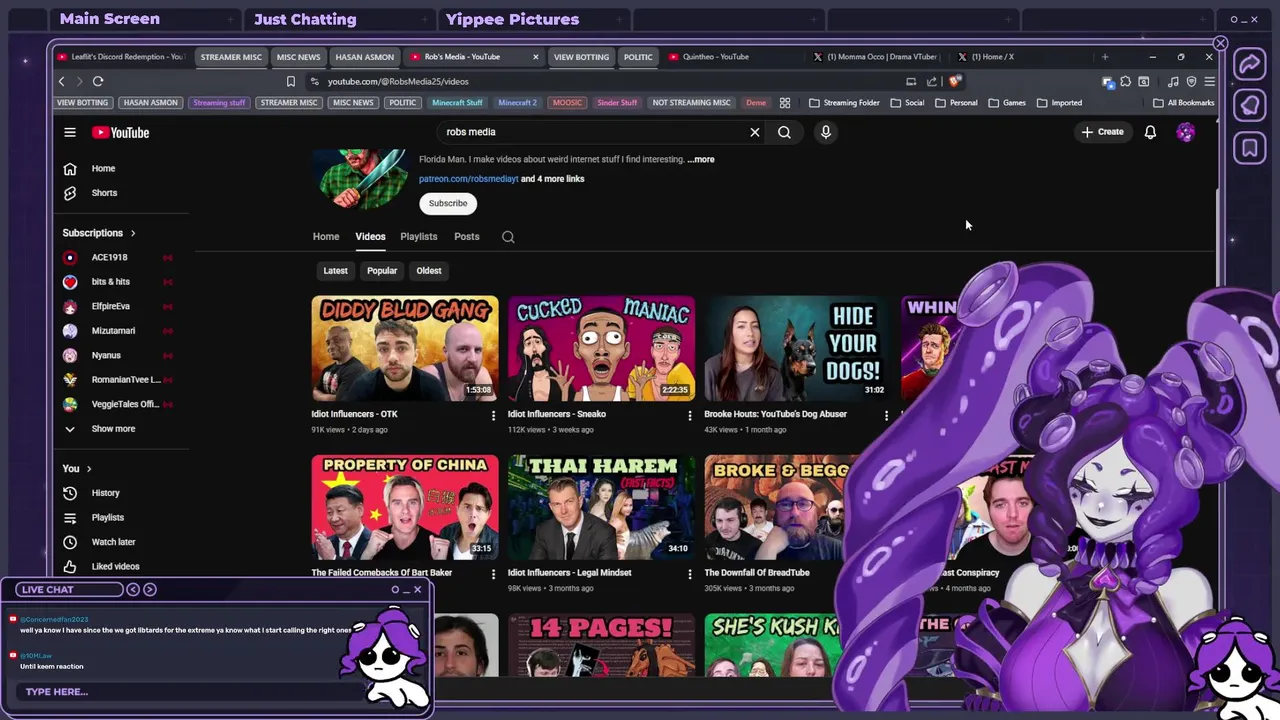This screenshot has width=1280, height=720.
Task: Expand the You section chevron
Action: pos(89,468)
